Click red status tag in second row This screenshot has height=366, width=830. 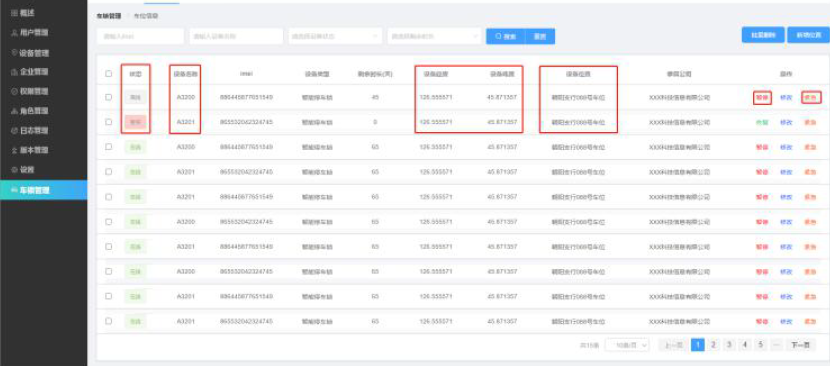click(x=135, y=122)
